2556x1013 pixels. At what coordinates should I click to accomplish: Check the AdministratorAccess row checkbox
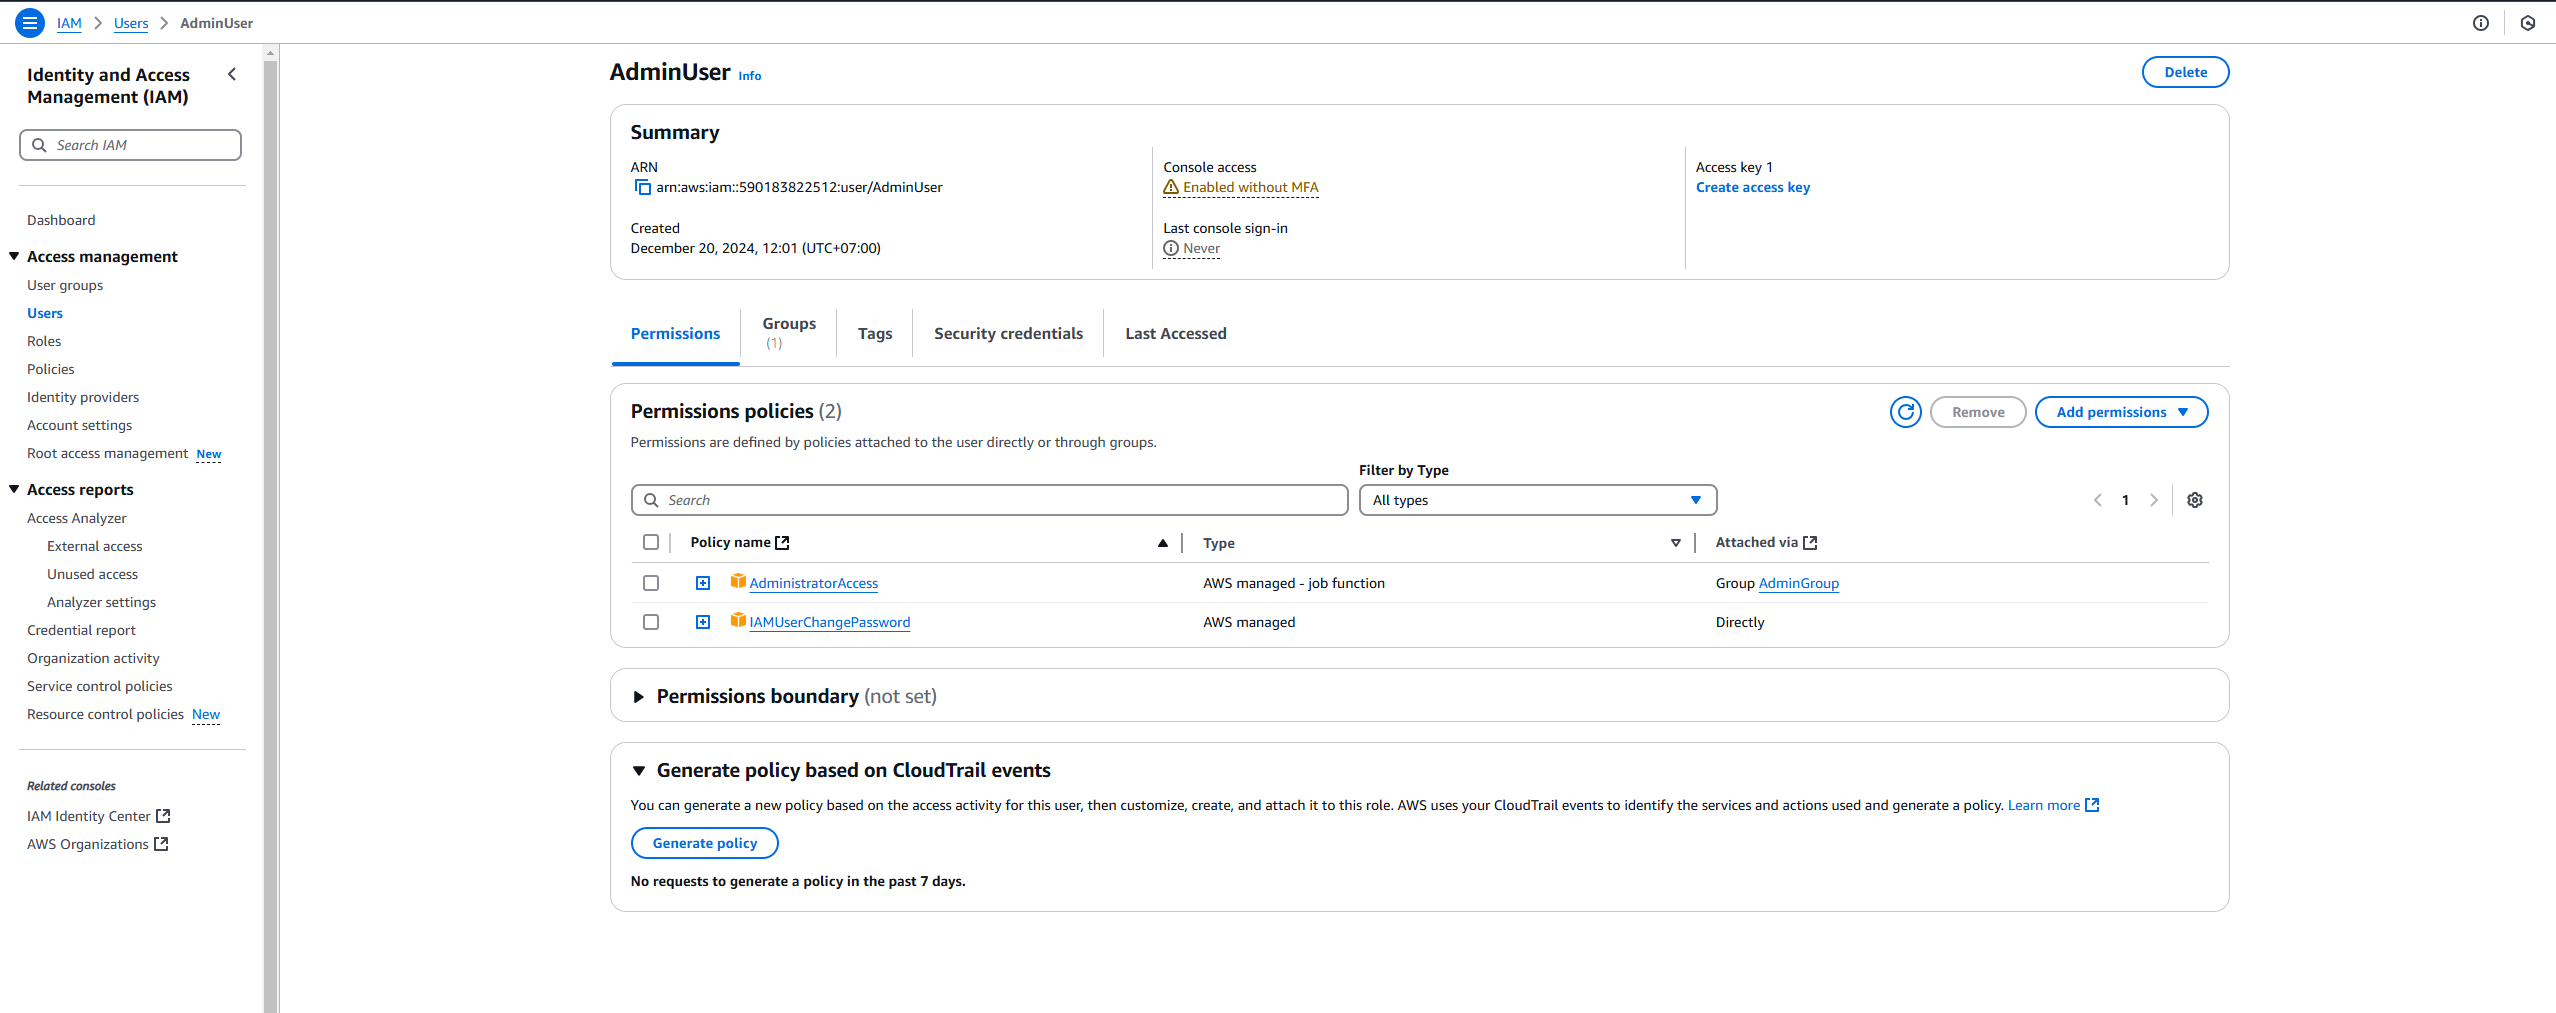coord(651,583)
